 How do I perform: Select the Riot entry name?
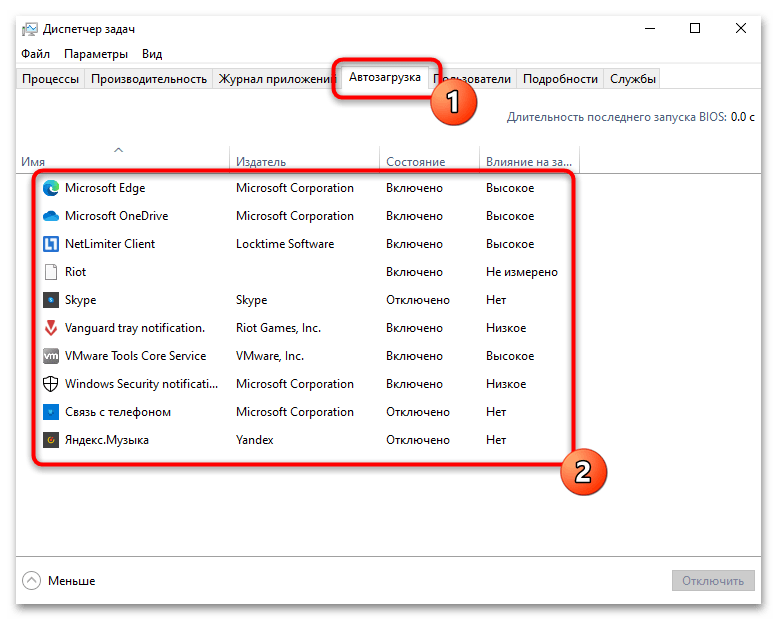(75, 272)
